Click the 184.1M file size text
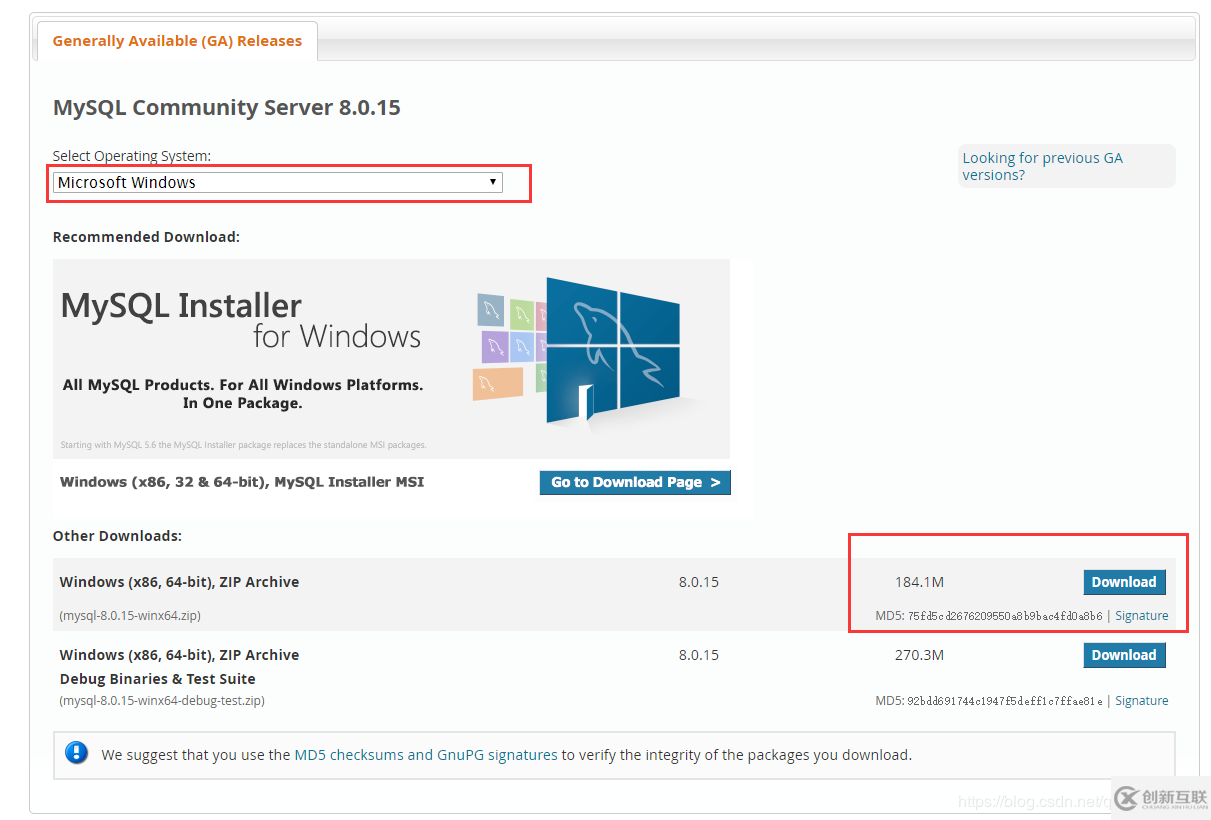The width and height of the screenshot is (1211, 820). (x=919, y=582)
